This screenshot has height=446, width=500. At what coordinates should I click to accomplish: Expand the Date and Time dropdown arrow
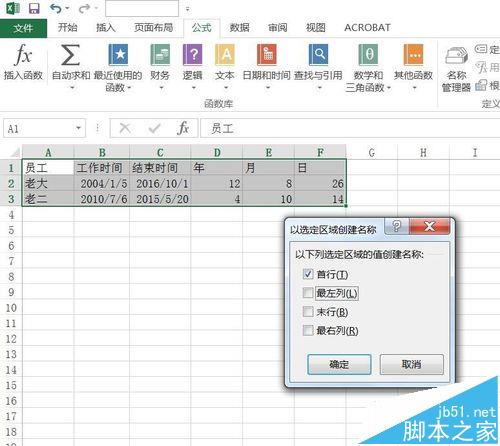pyautogui.click(x=267, y=88)
